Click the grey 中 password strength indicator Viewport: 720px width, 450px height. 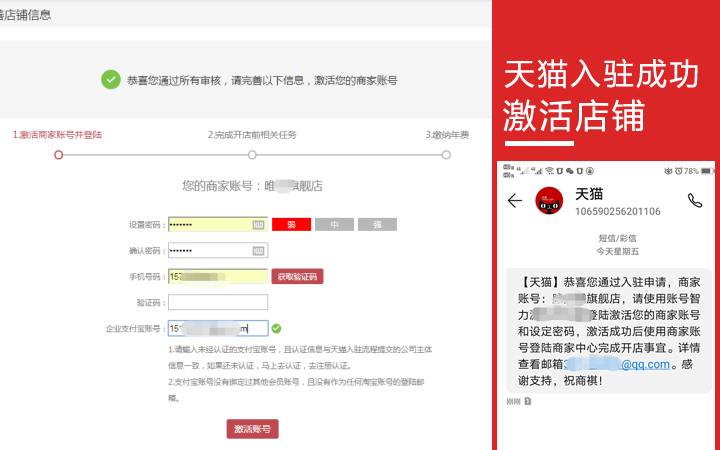pyautogui.click(x=334, y=225)
